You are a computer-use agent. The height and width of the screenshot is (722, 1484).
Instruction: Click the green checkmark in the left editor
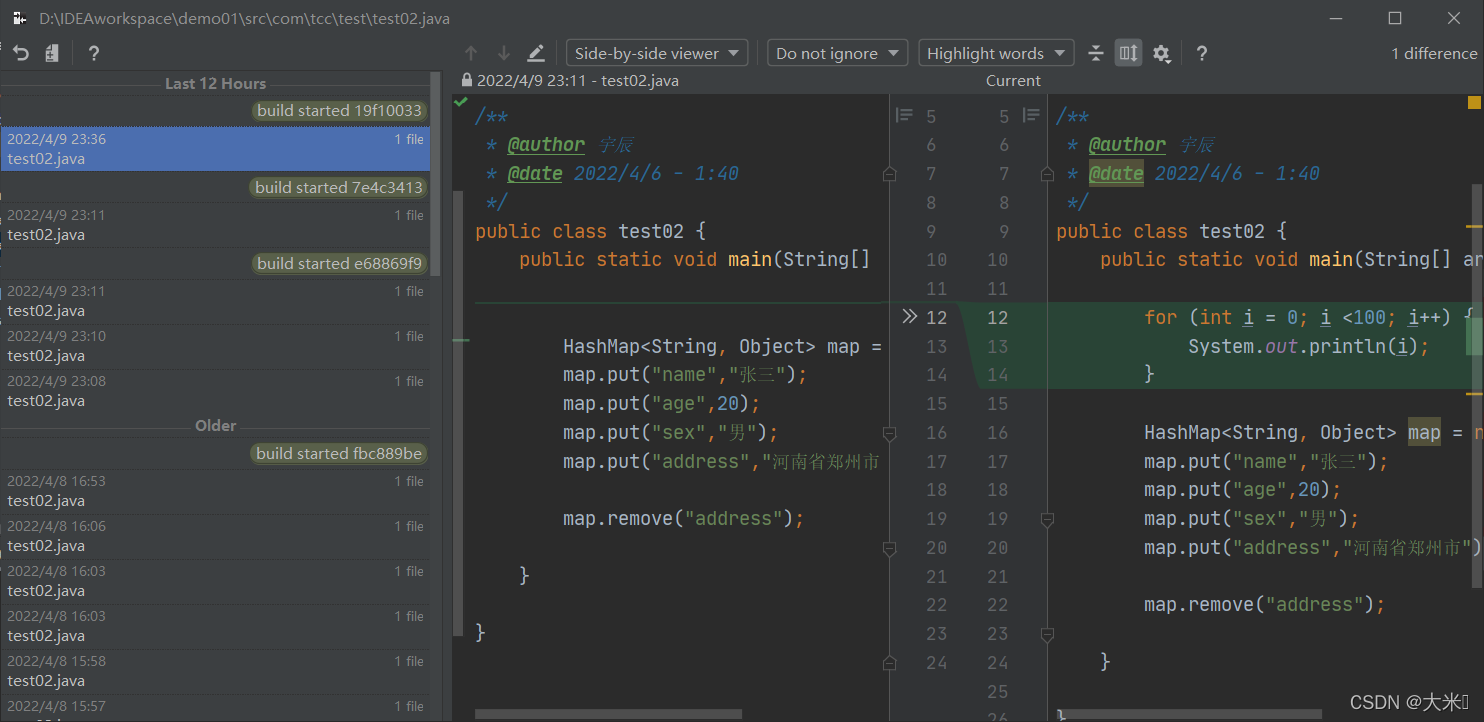pos(461,101)
